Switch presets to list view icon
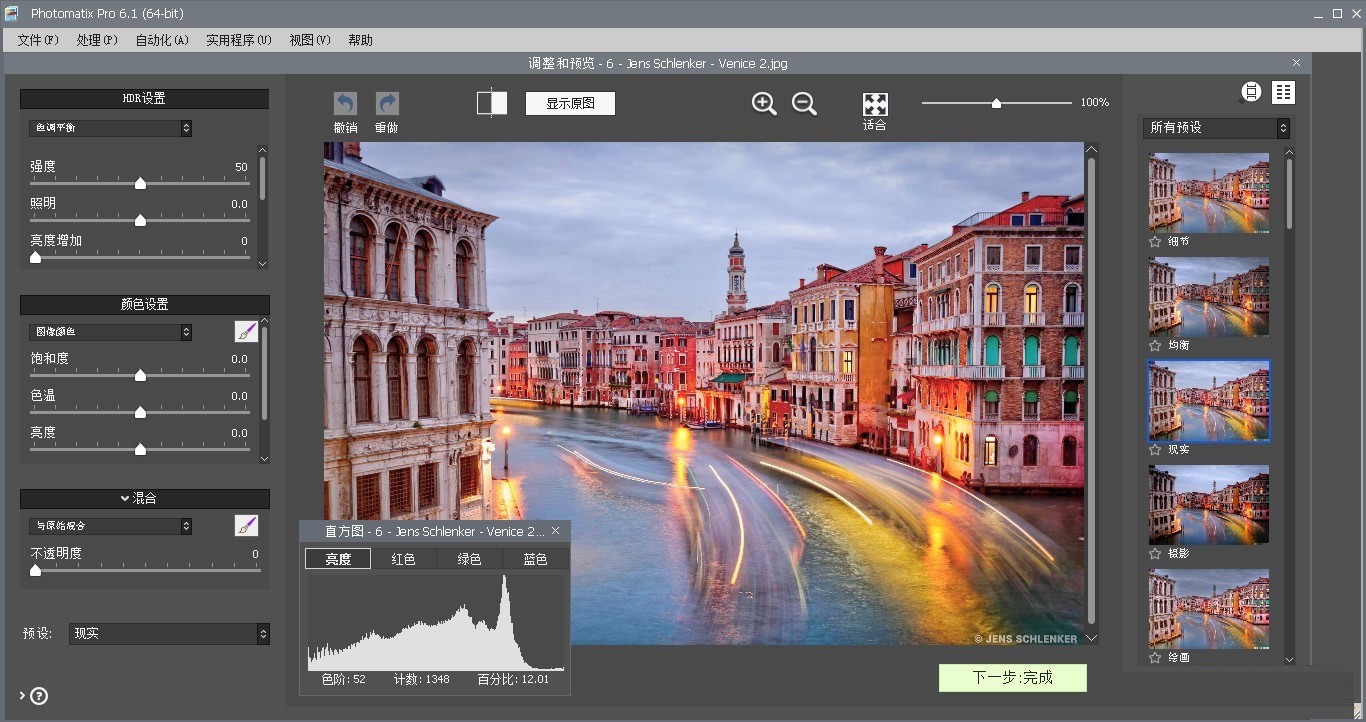The width and height of the screenshot is (1366, 722). [1284, 92]
